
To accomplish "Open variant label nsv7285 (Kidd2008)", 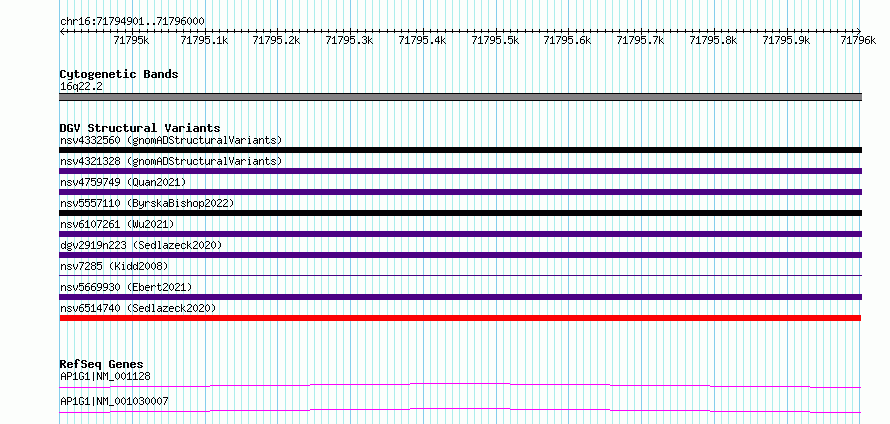I will tap(114, 266).
